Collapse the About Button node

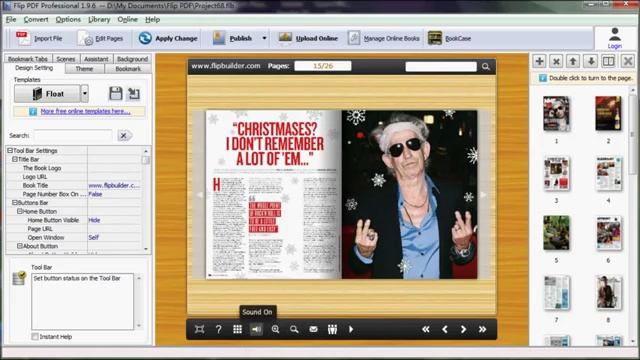[x=20, y=246]
